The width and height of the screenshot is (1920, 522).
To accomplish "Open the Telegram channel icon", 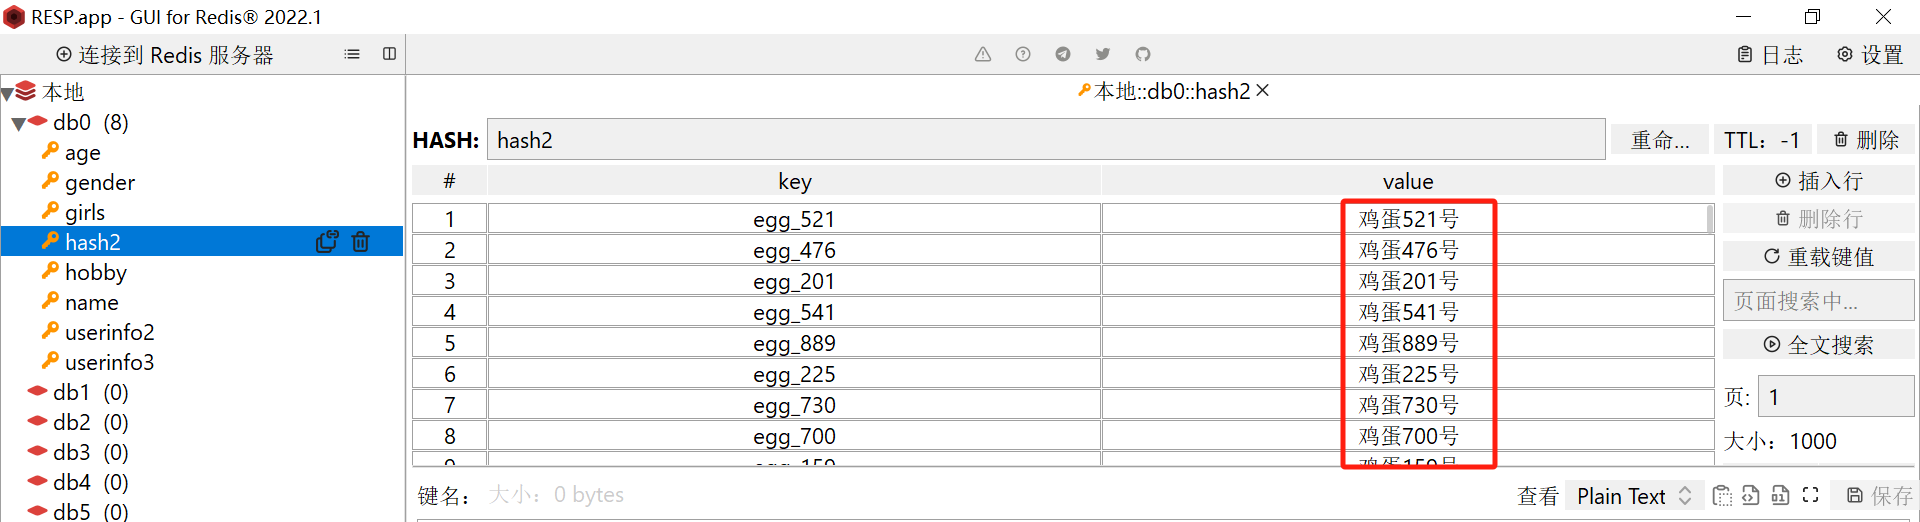I will coord(1063,54).
